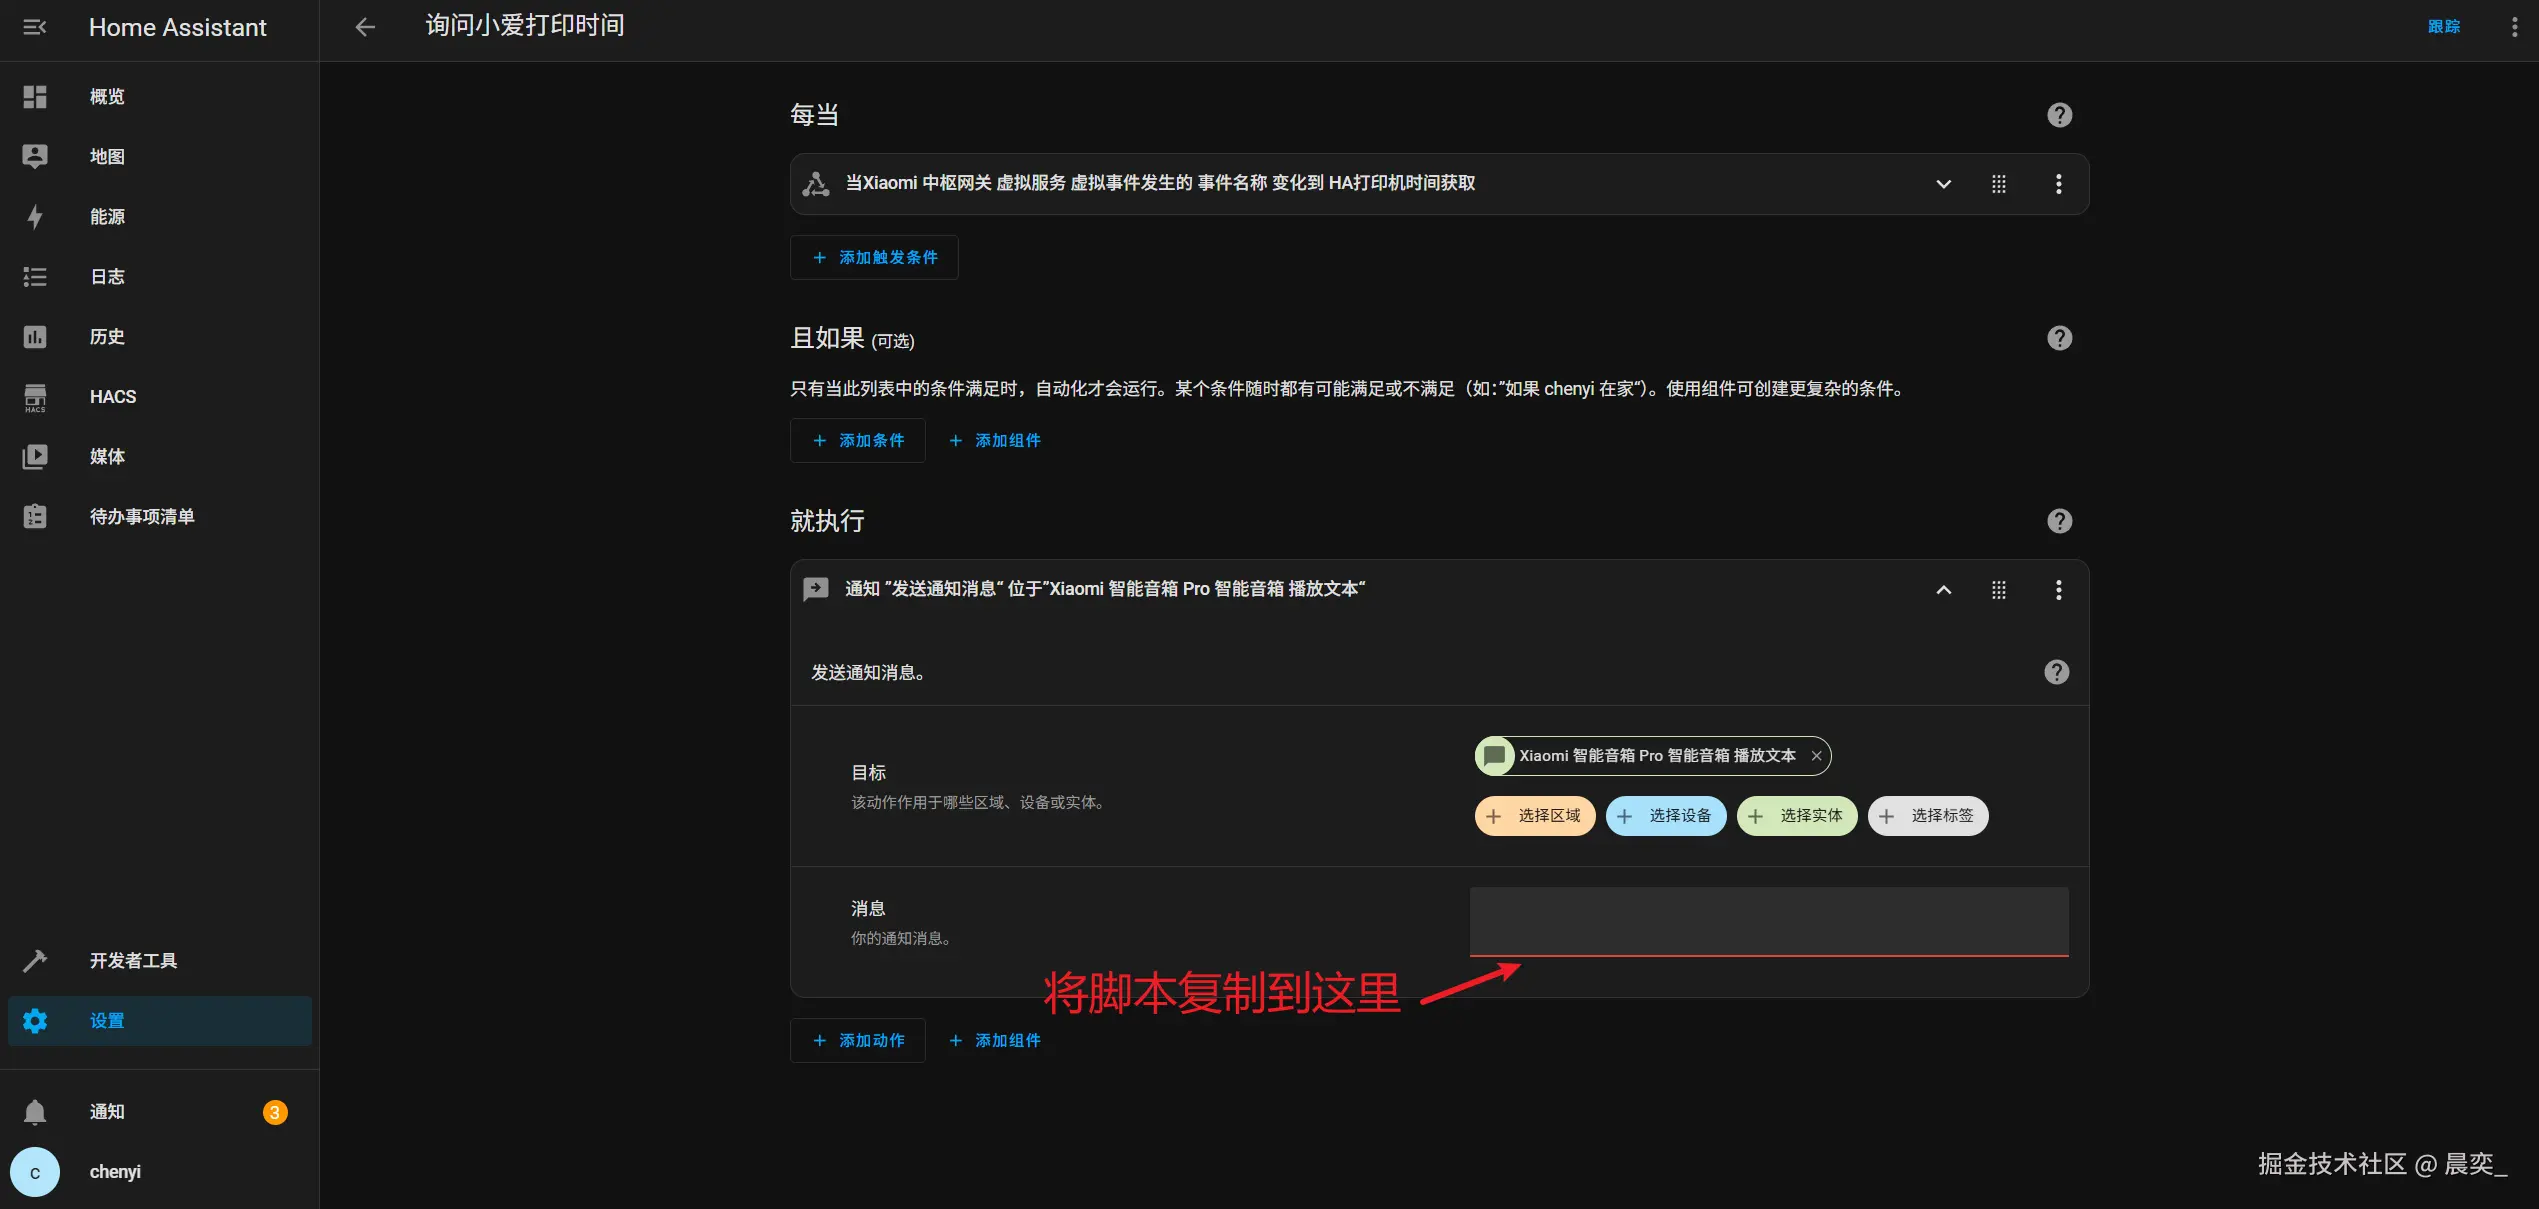Click the 选择设备 chip
The width and height of the screenshot is (2539, 1209).
[1665, 816]
